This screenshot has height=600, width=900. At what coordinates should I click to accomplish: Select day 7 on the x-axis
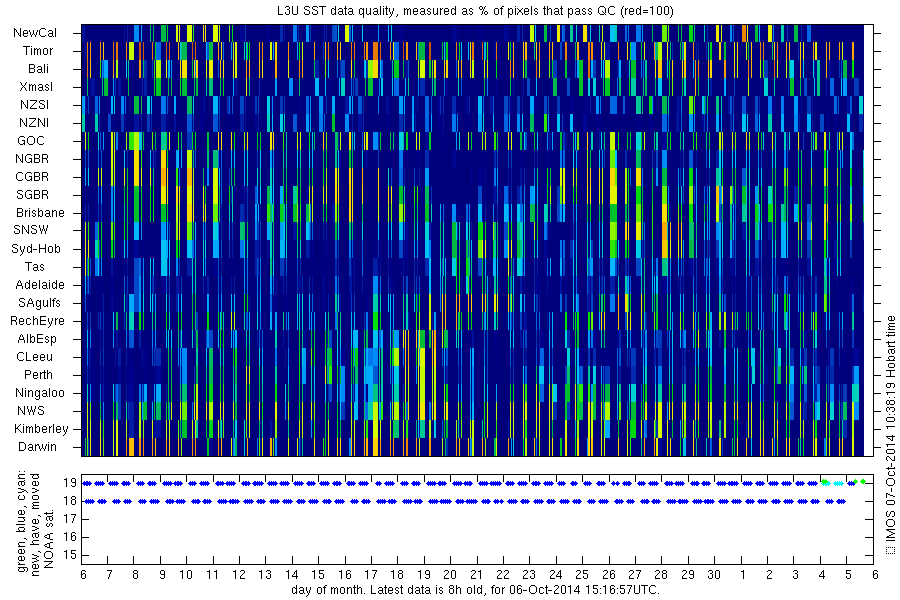point(110,574)
